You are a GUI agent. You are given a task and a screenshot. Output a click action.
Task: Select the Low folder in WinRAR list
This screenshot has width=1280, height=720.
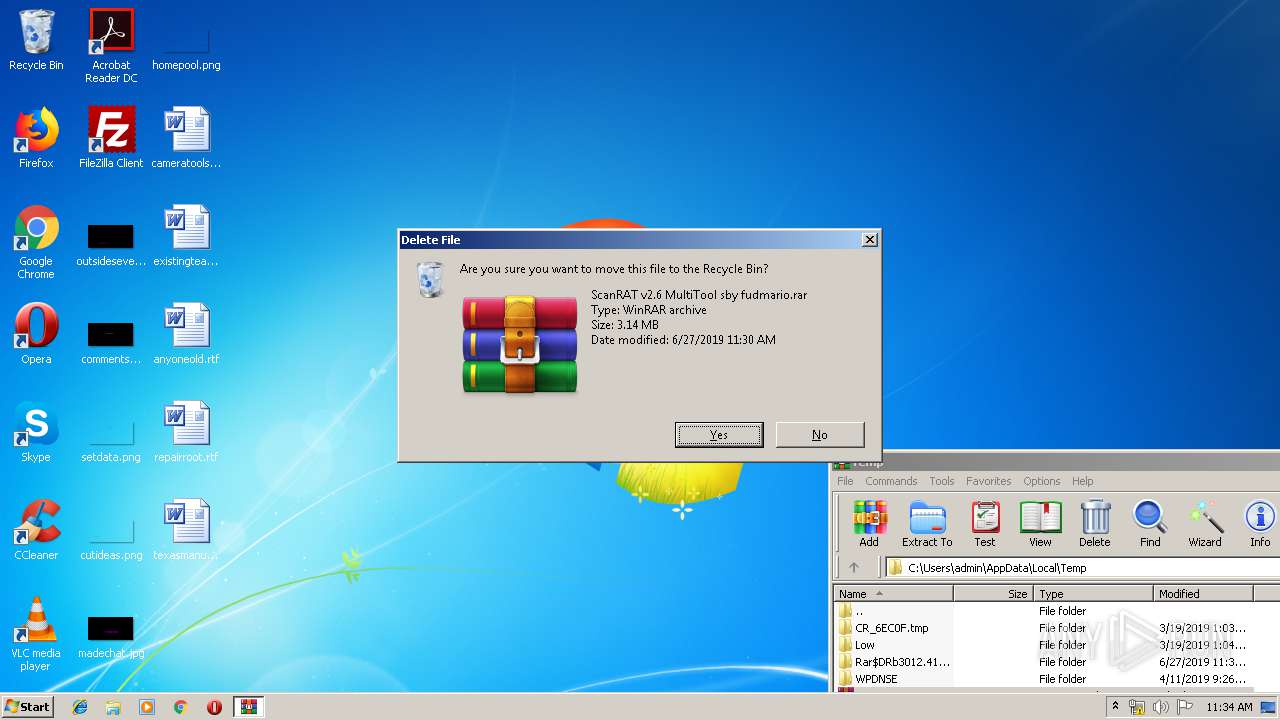point(1043,645)
